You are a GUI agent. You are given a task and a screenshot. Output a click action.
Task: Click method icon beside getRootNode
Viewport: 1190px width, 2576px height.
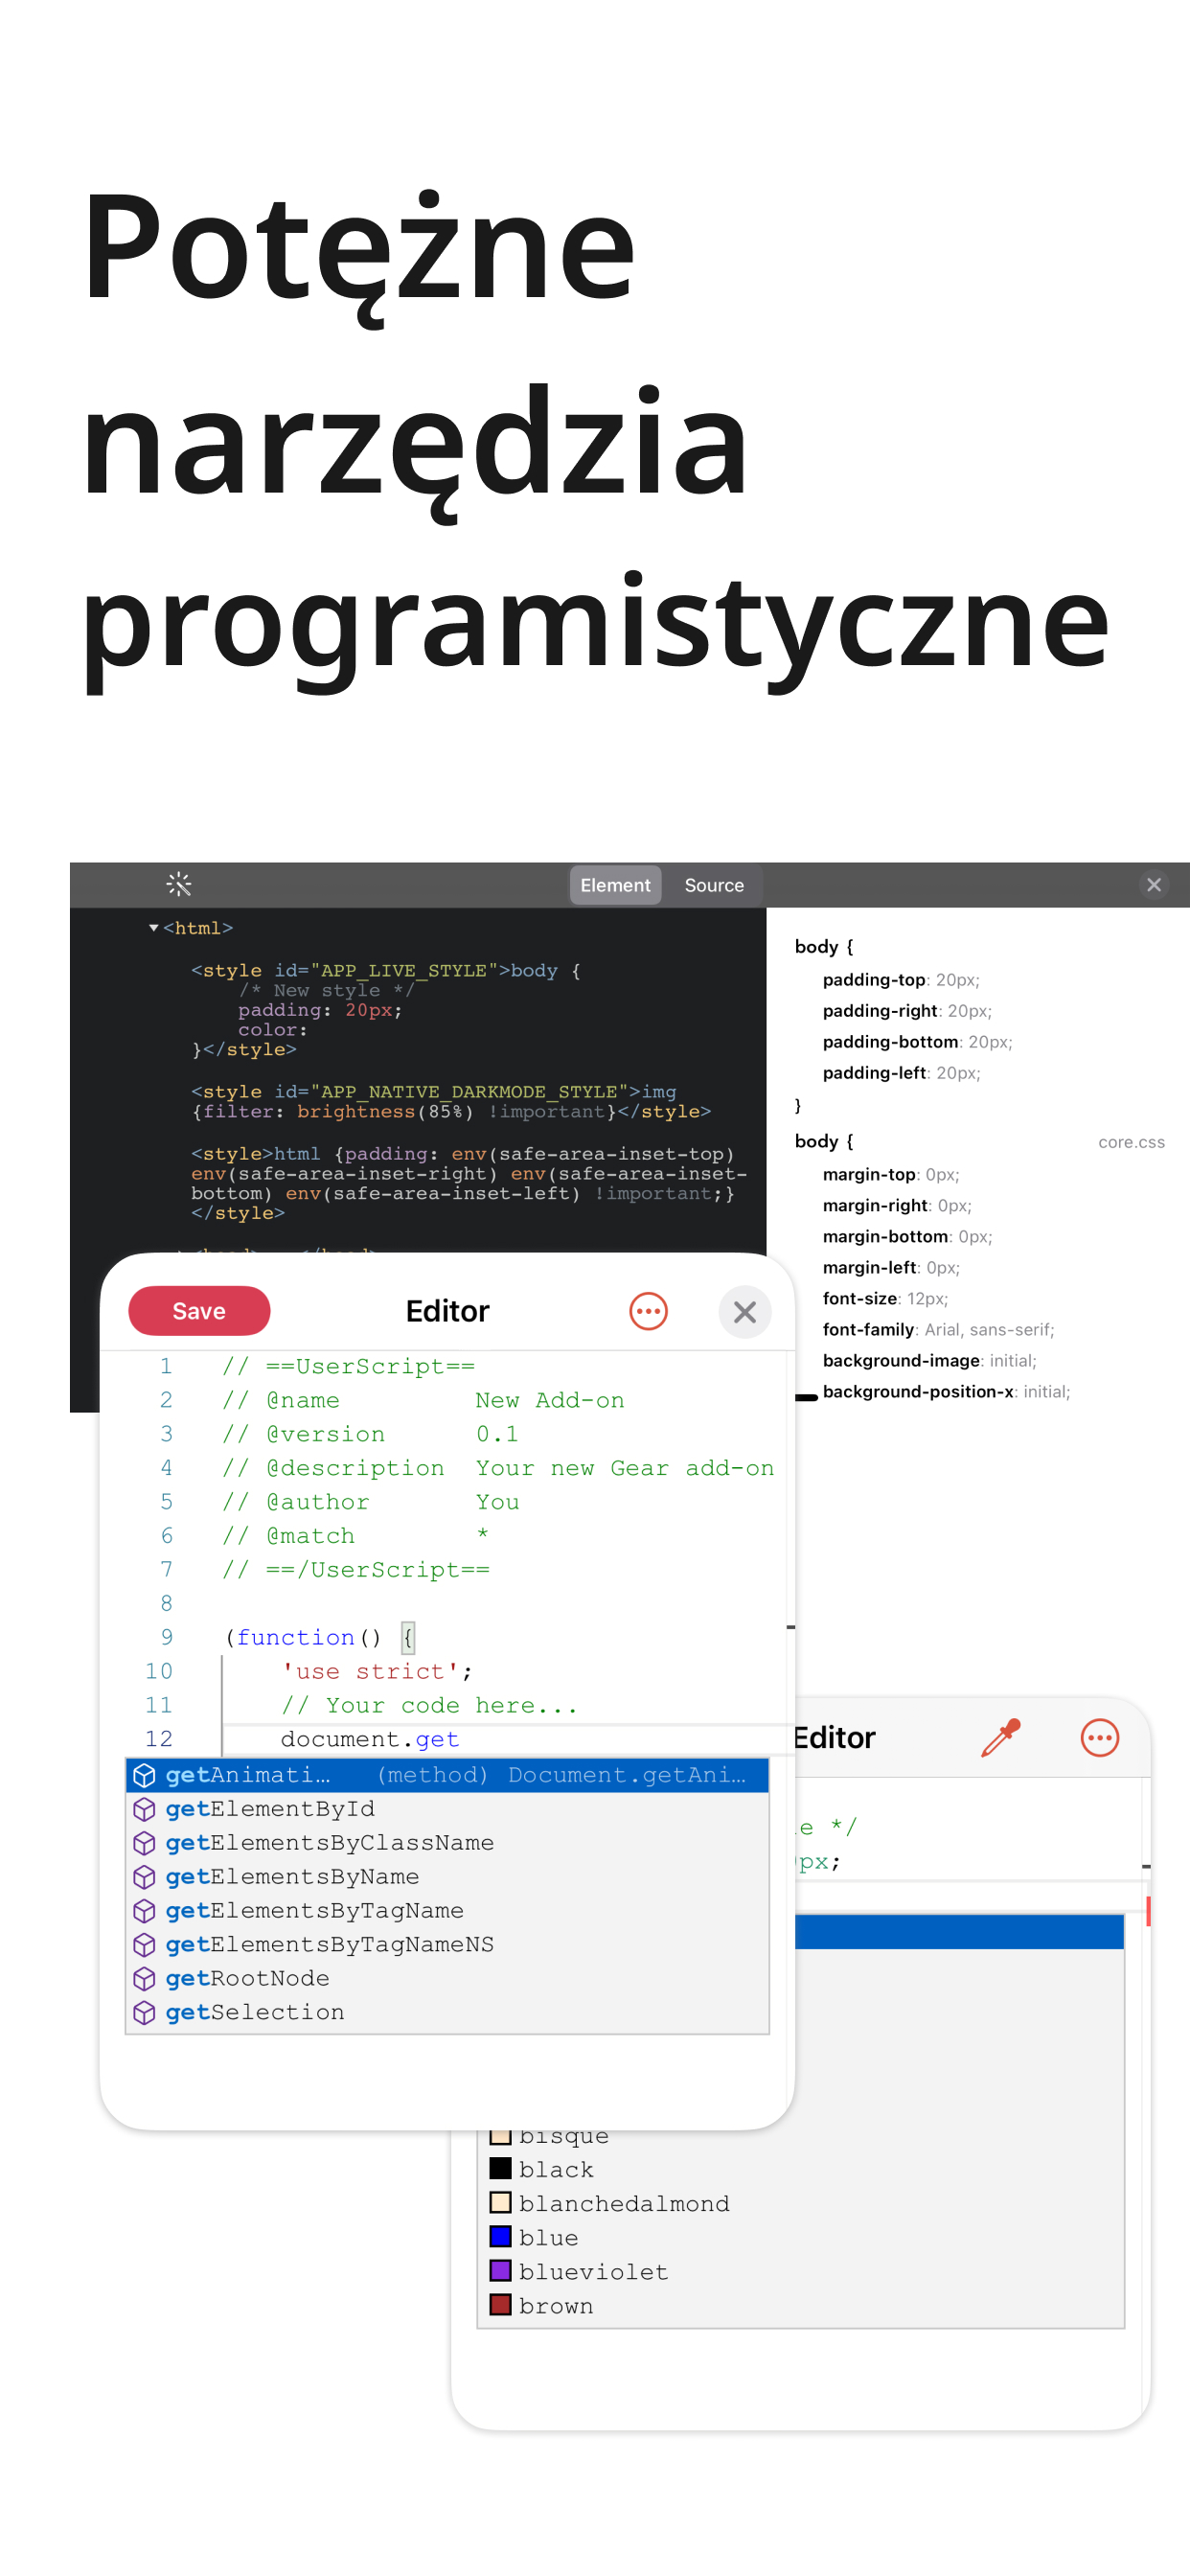144,1979
